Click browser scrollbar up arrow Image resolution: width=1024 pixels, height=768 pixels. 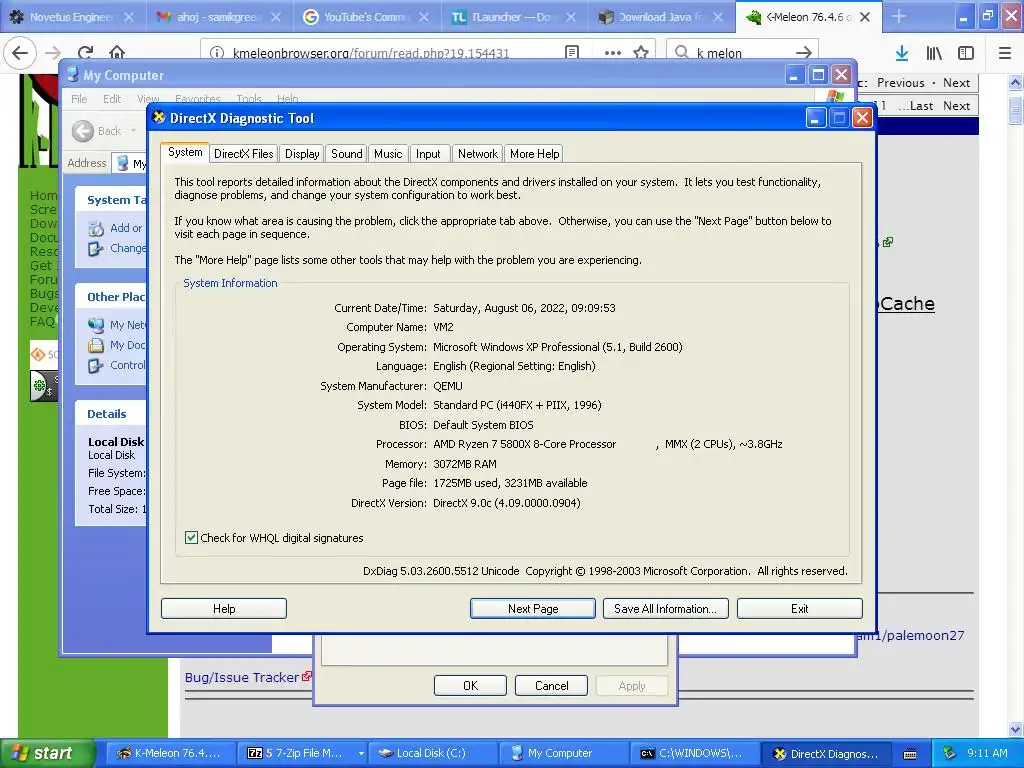[1015, 82]
